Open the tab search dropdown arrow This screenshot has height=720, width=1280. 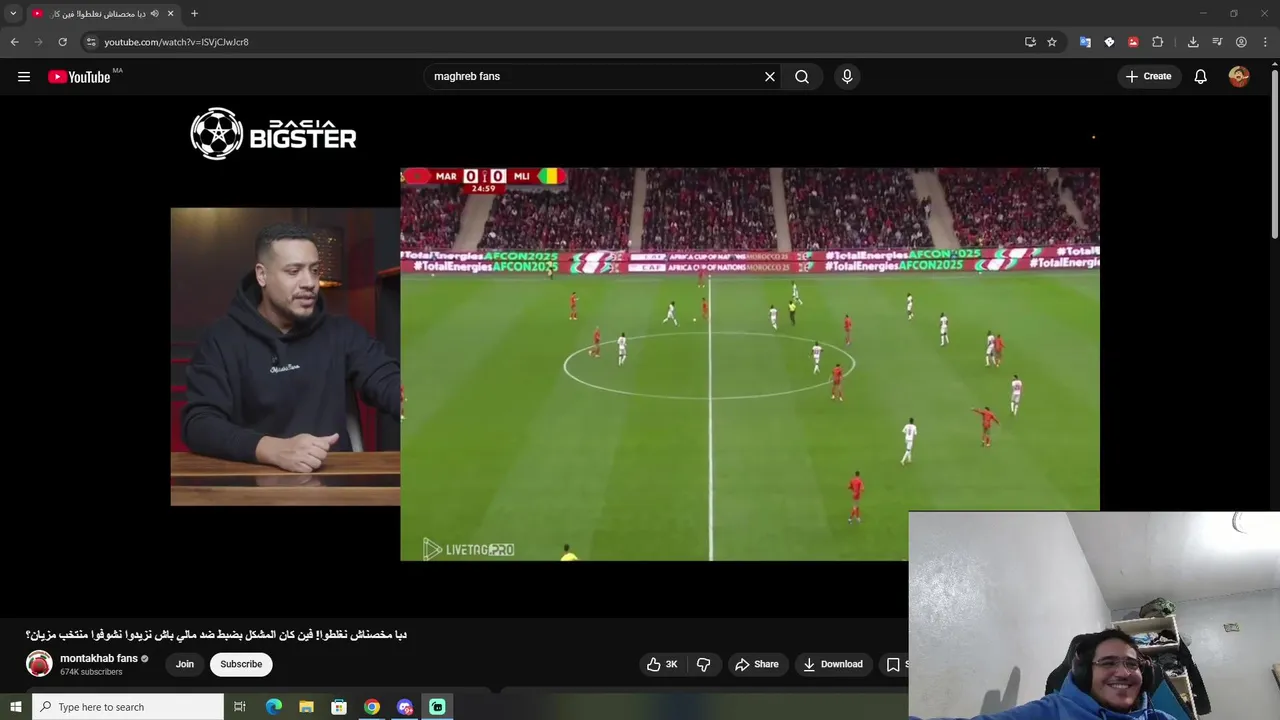click(x=13, y=14)
